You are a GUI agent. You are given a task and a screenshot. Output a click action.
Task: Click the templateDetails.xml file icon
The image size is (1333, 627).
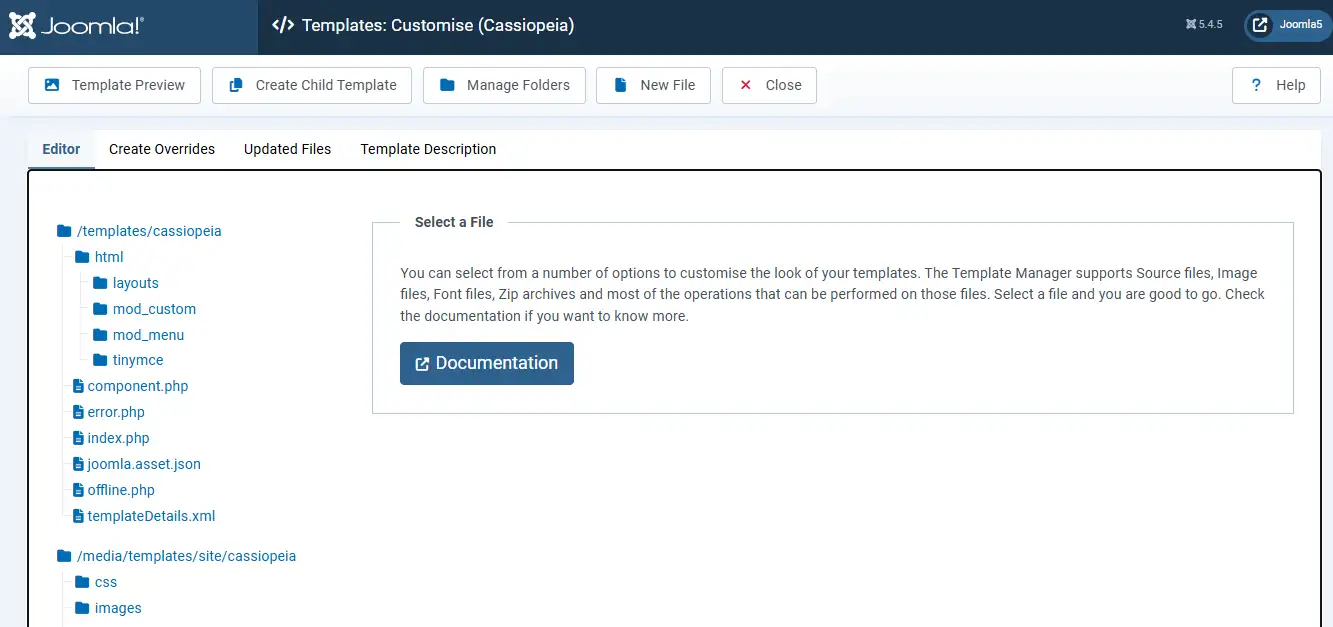[79, 516]
